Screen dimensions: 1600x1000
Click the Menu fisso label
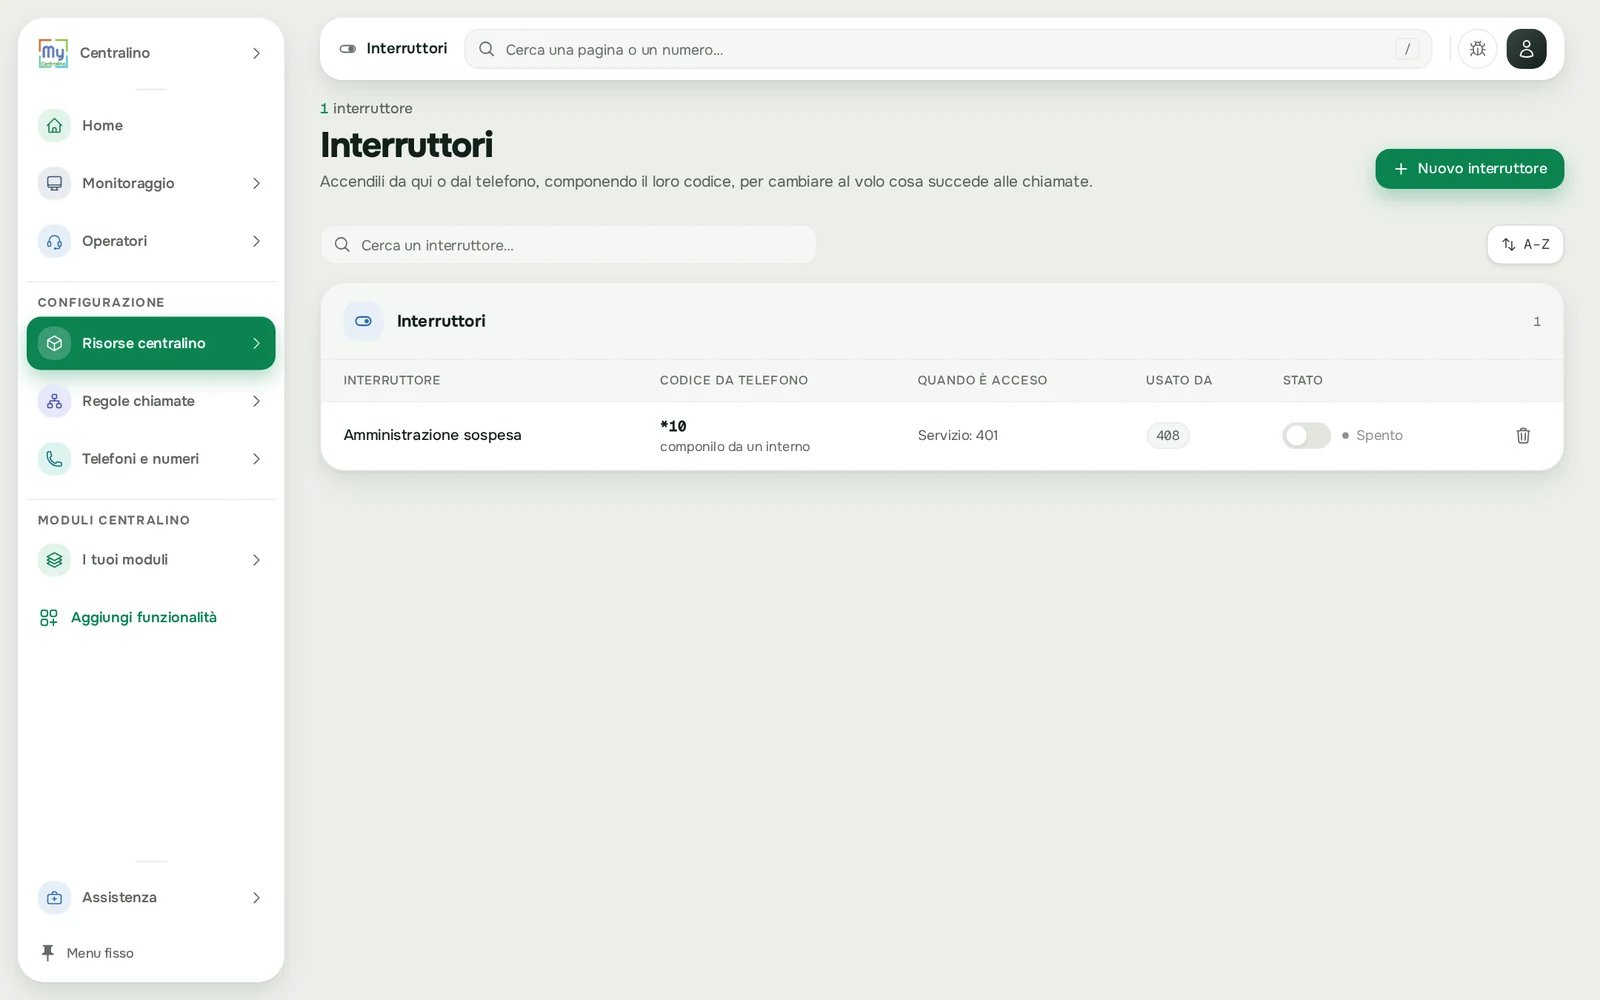100,953
